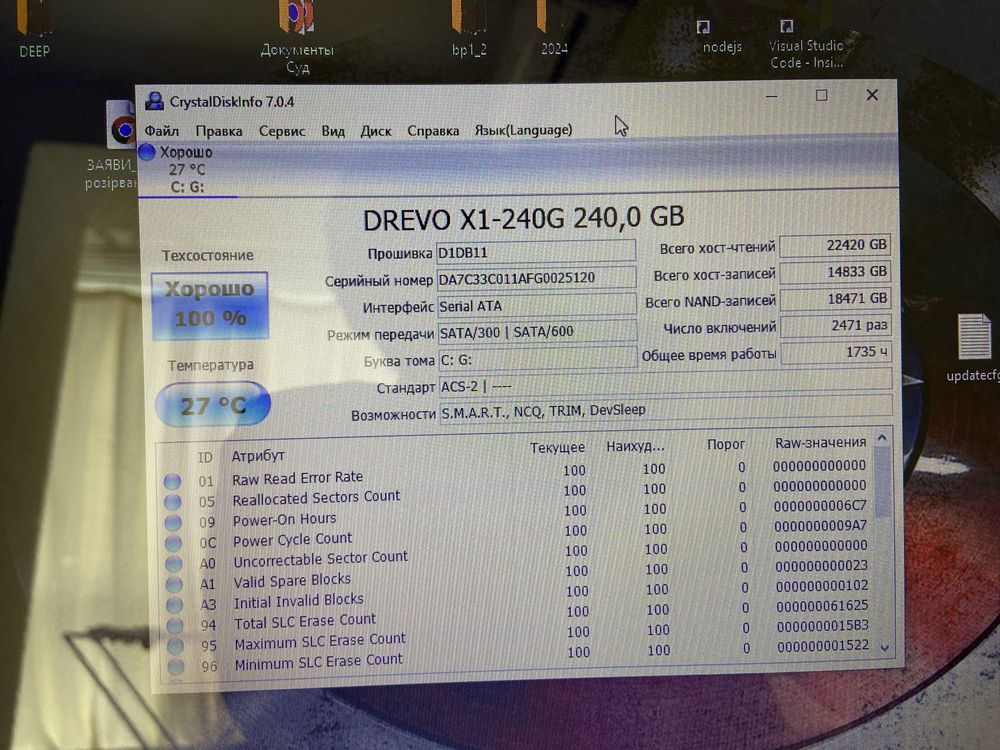Open the nodejs desktop shortcut
Viewport: 1000px width, 750px height.
[x=721, y=37]
